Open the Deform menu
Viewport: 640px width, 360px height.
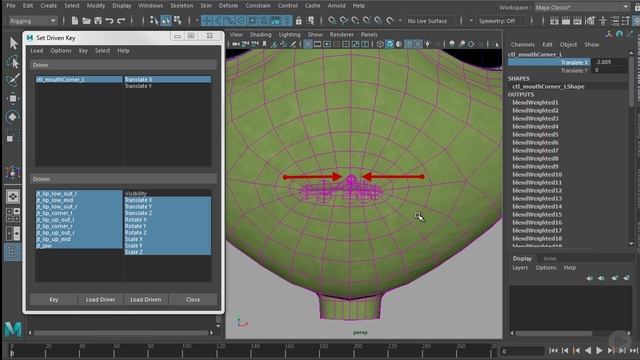click(228, 6)
